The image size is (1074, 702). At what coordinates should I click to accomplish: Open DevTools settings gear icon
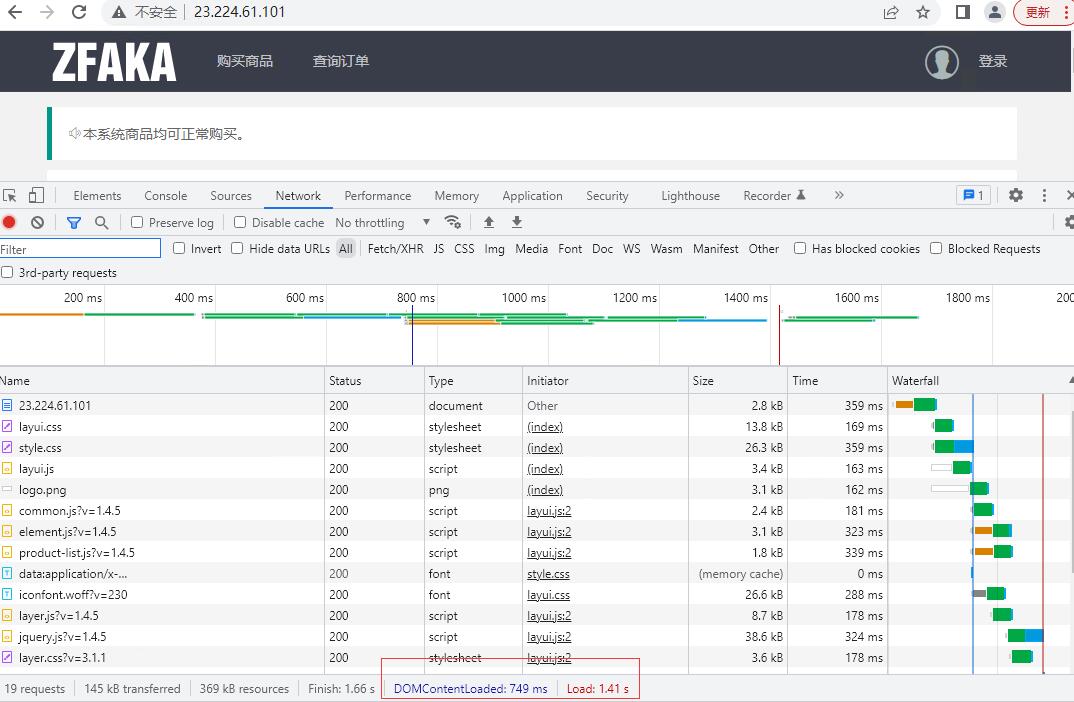pyautogui.click(x=1016, y=195)
